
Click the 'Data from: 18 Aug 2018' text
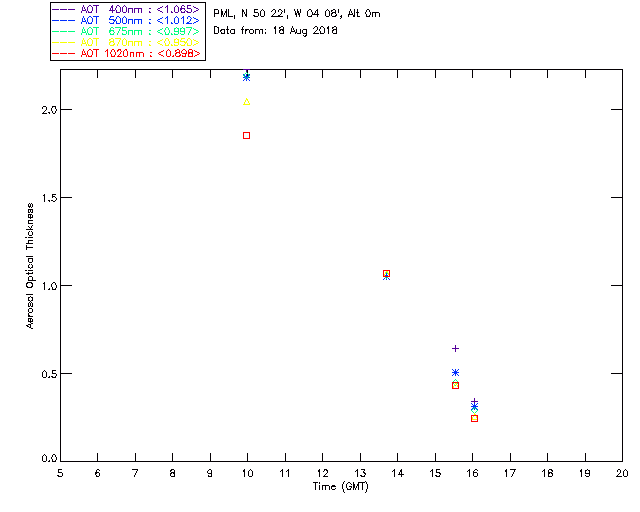(x=276, y=31)
